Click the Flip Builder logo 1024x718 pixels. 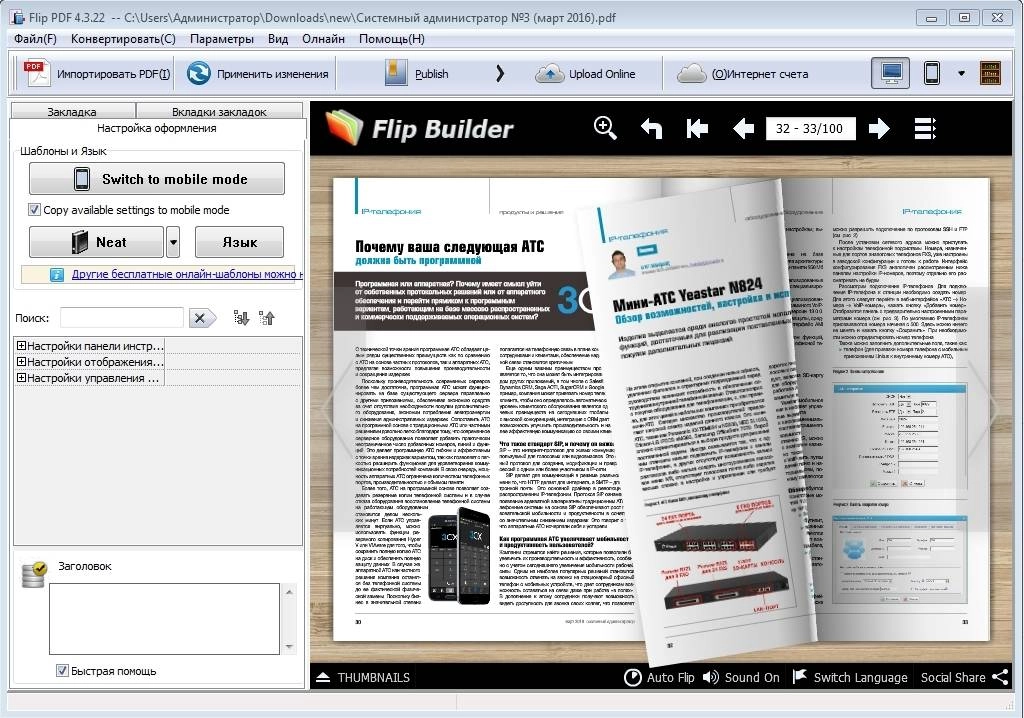tap(419, 128)
